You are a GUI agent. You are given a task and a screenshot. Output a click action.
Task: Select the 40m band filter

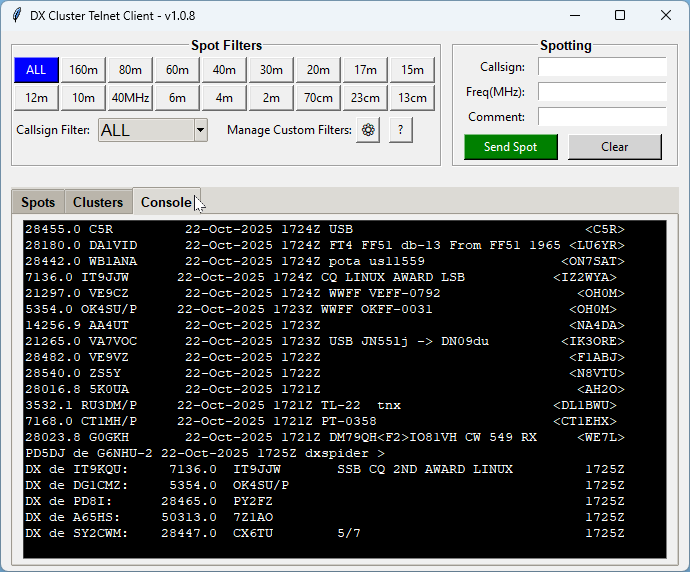[x=224, y=70]
